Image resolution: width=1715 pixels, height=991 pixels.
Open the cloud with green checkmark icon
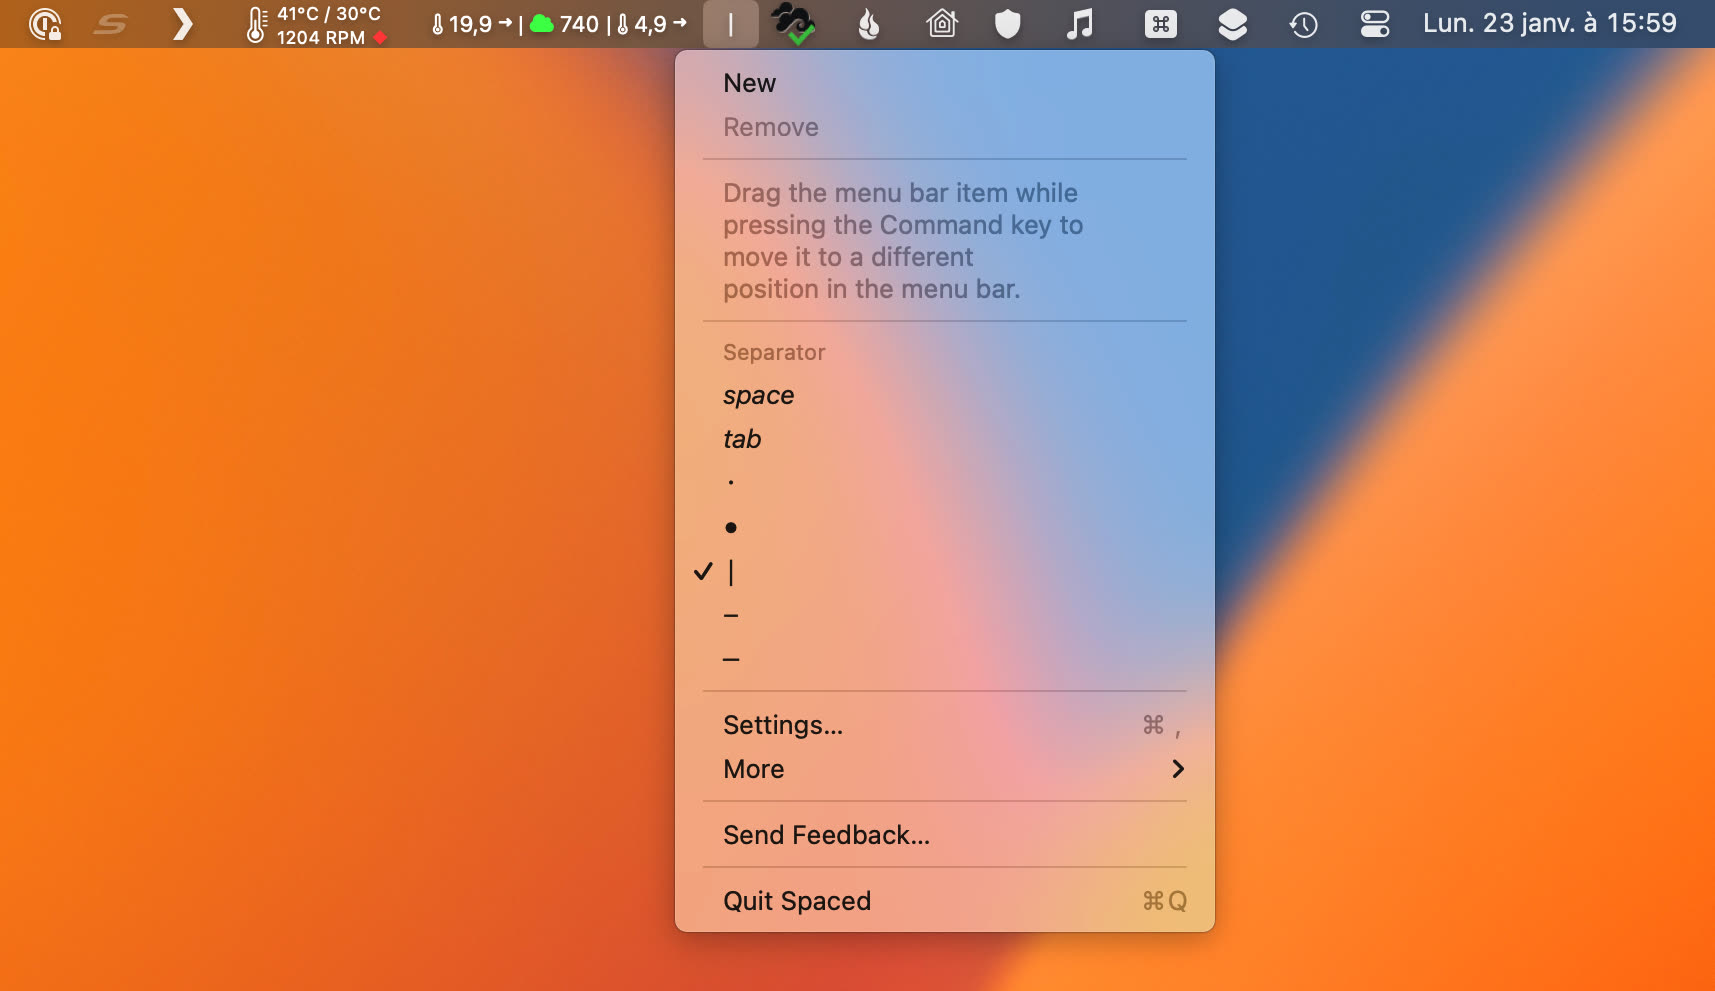click(x=793, y=24)
